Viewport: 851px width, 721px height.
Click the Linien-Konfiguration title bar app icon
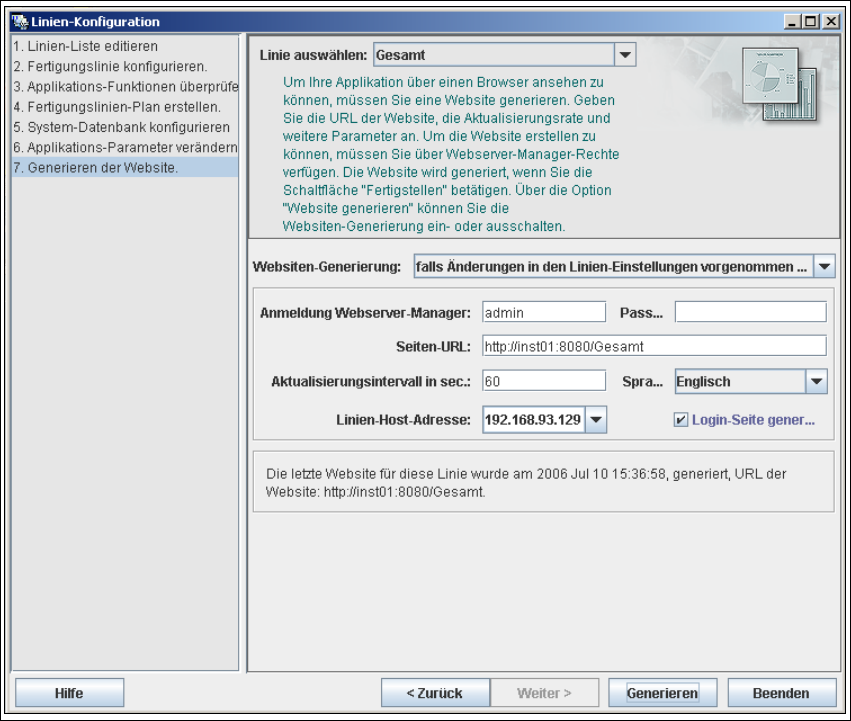20,22
